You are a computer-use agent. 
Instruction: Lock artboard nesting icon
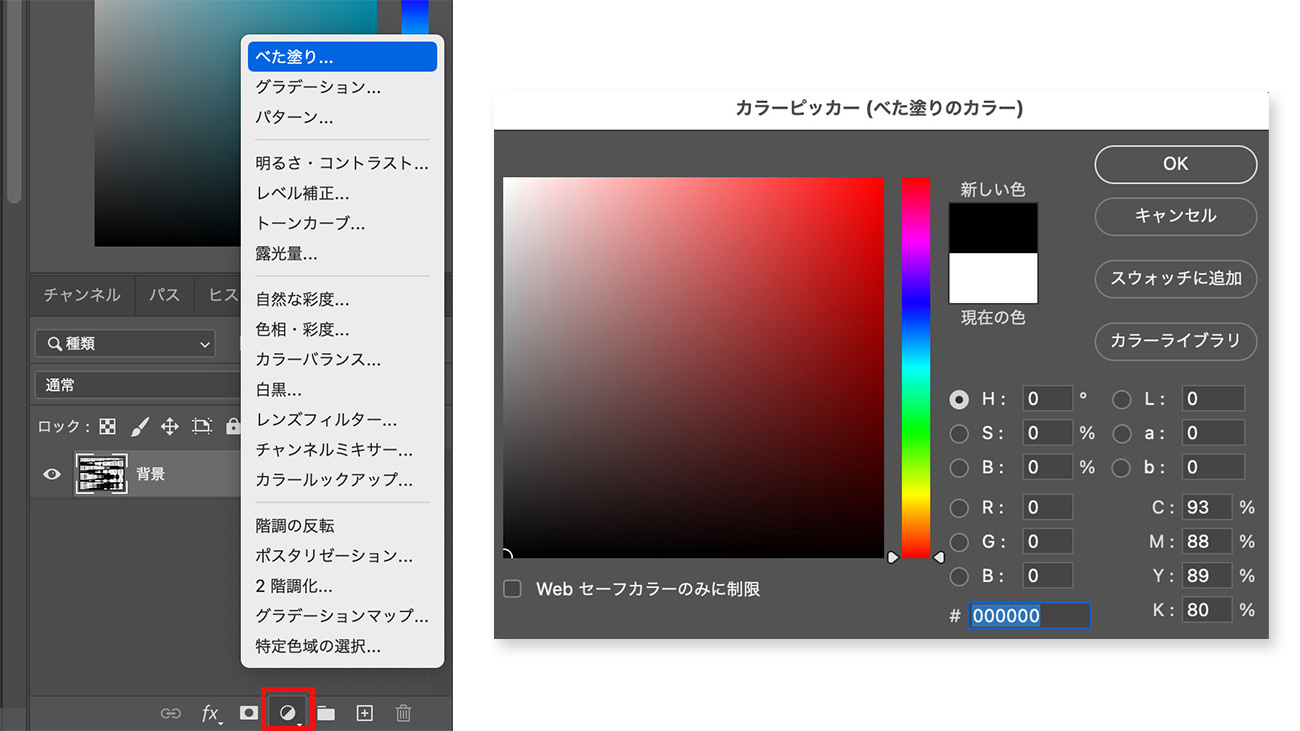point(202,427)
